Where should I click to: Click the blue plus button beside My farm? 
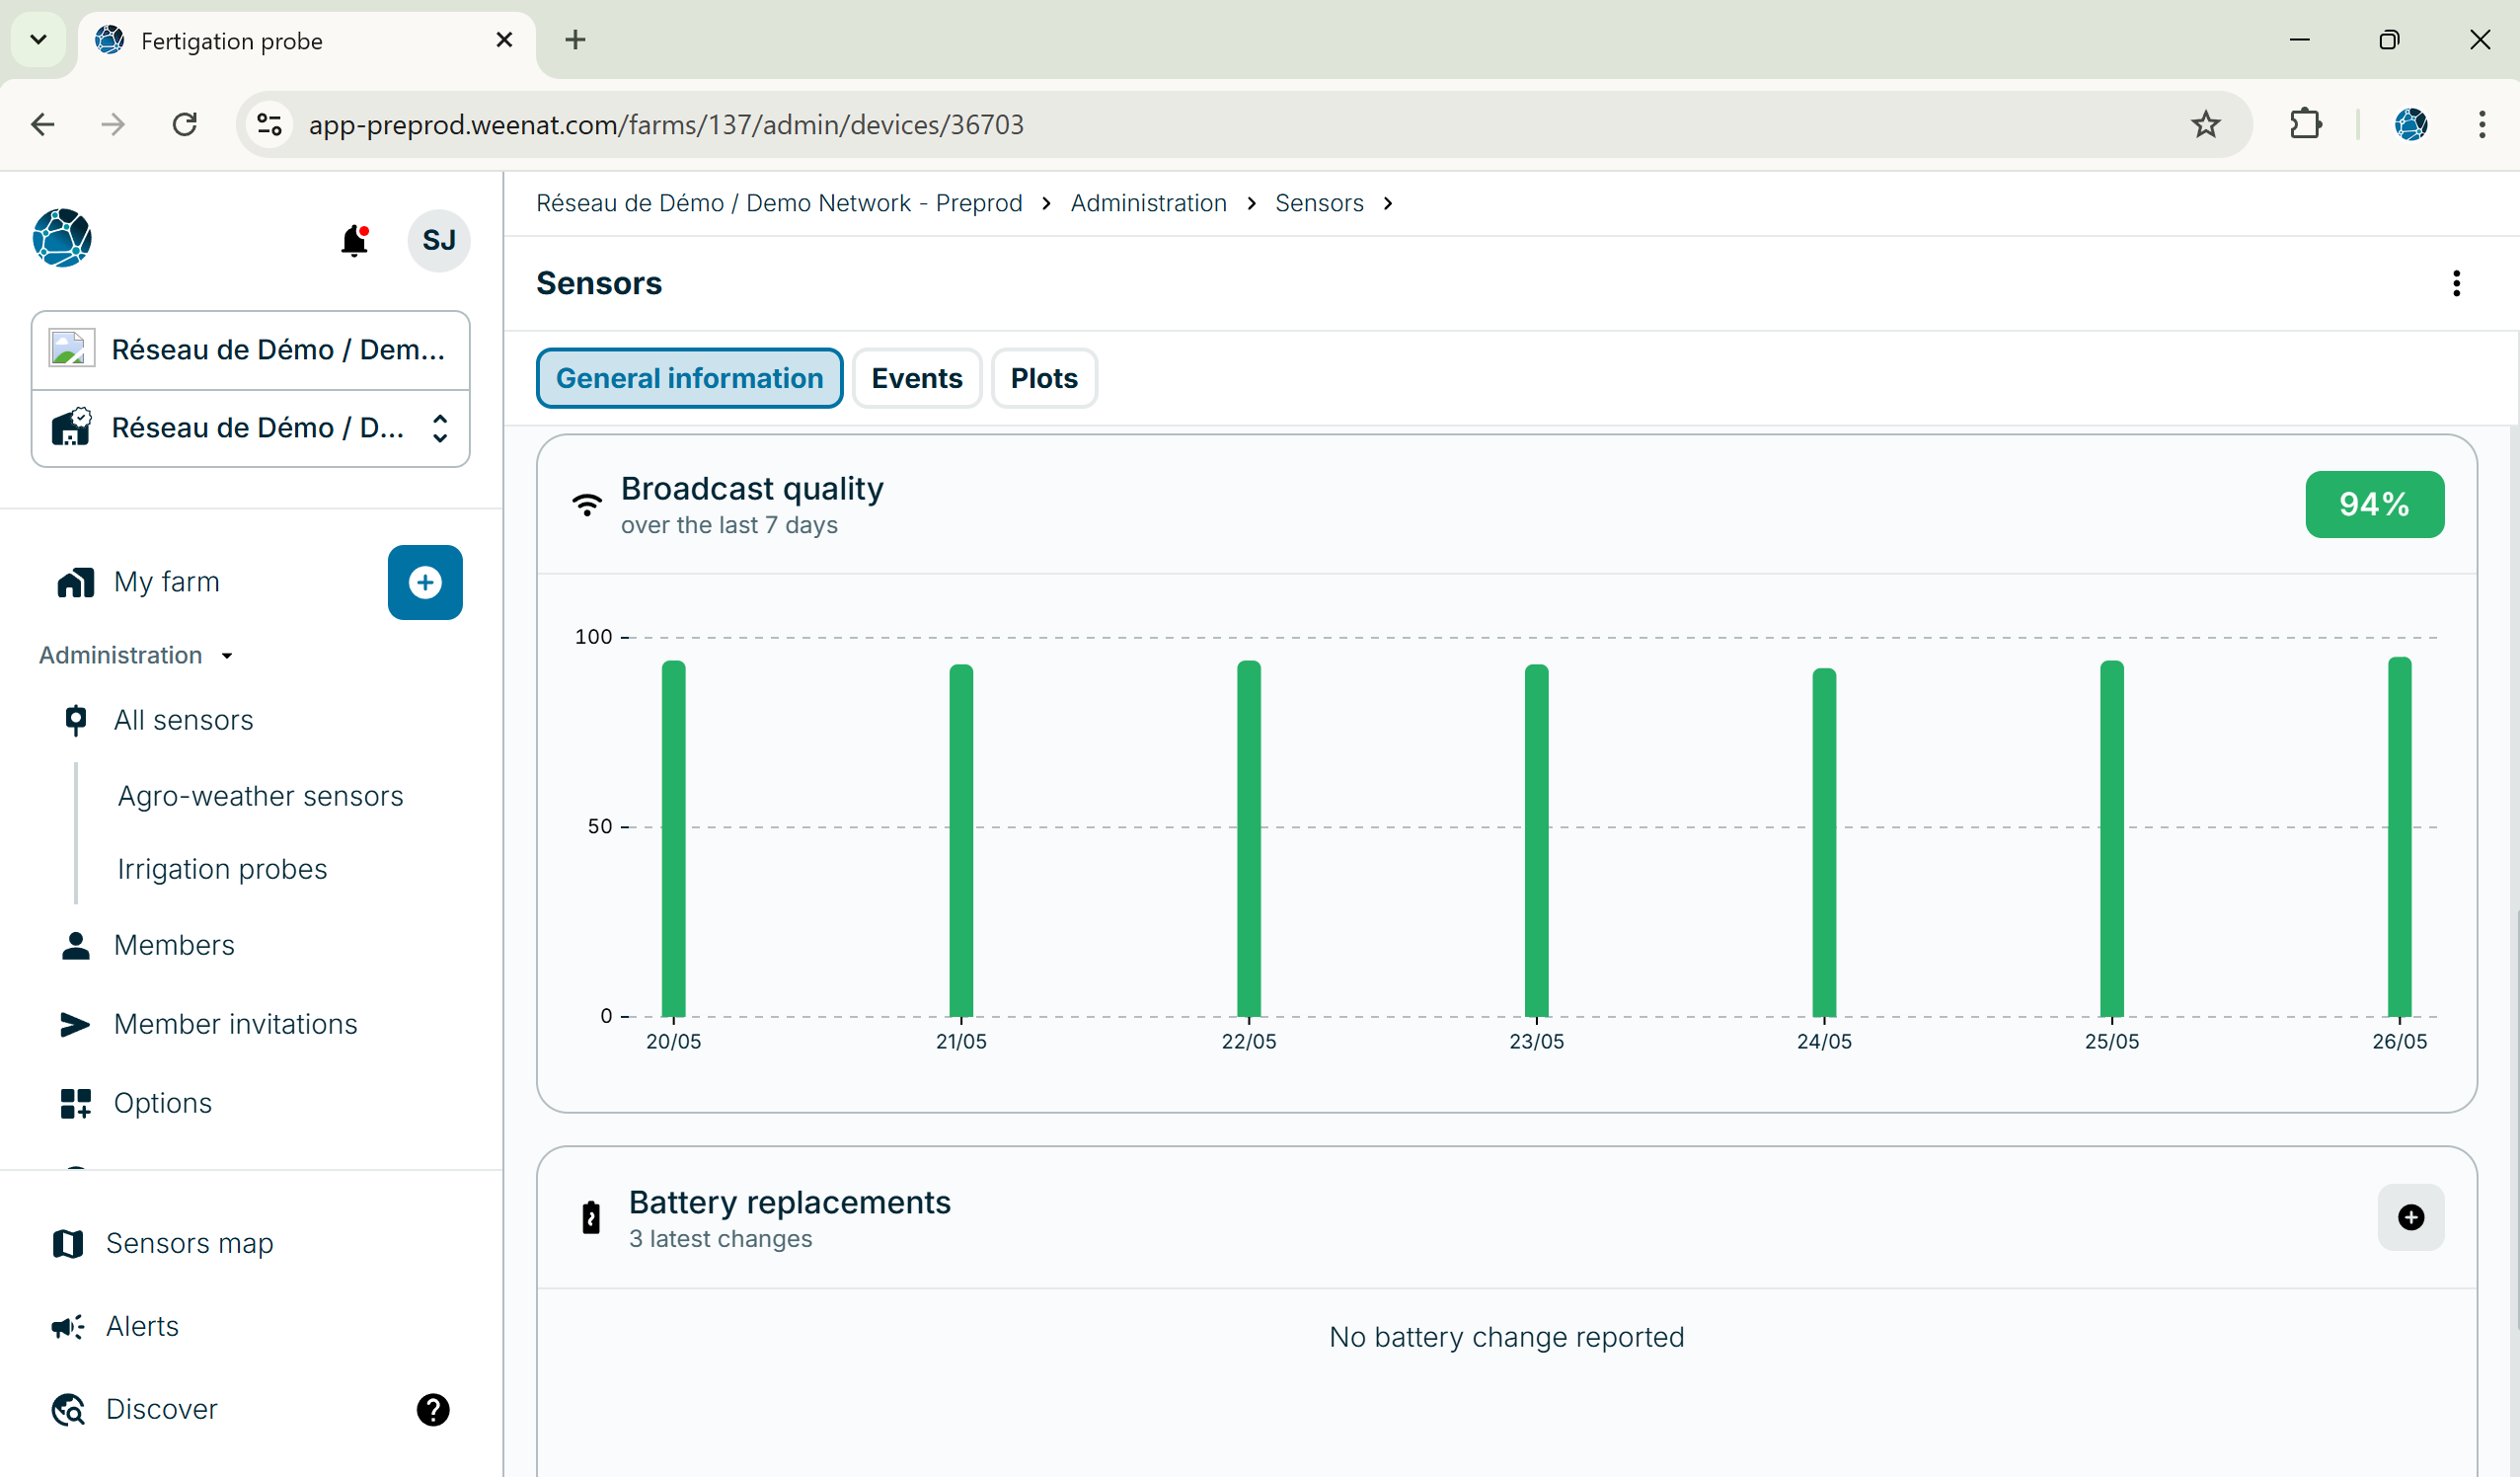pos(425,582)
